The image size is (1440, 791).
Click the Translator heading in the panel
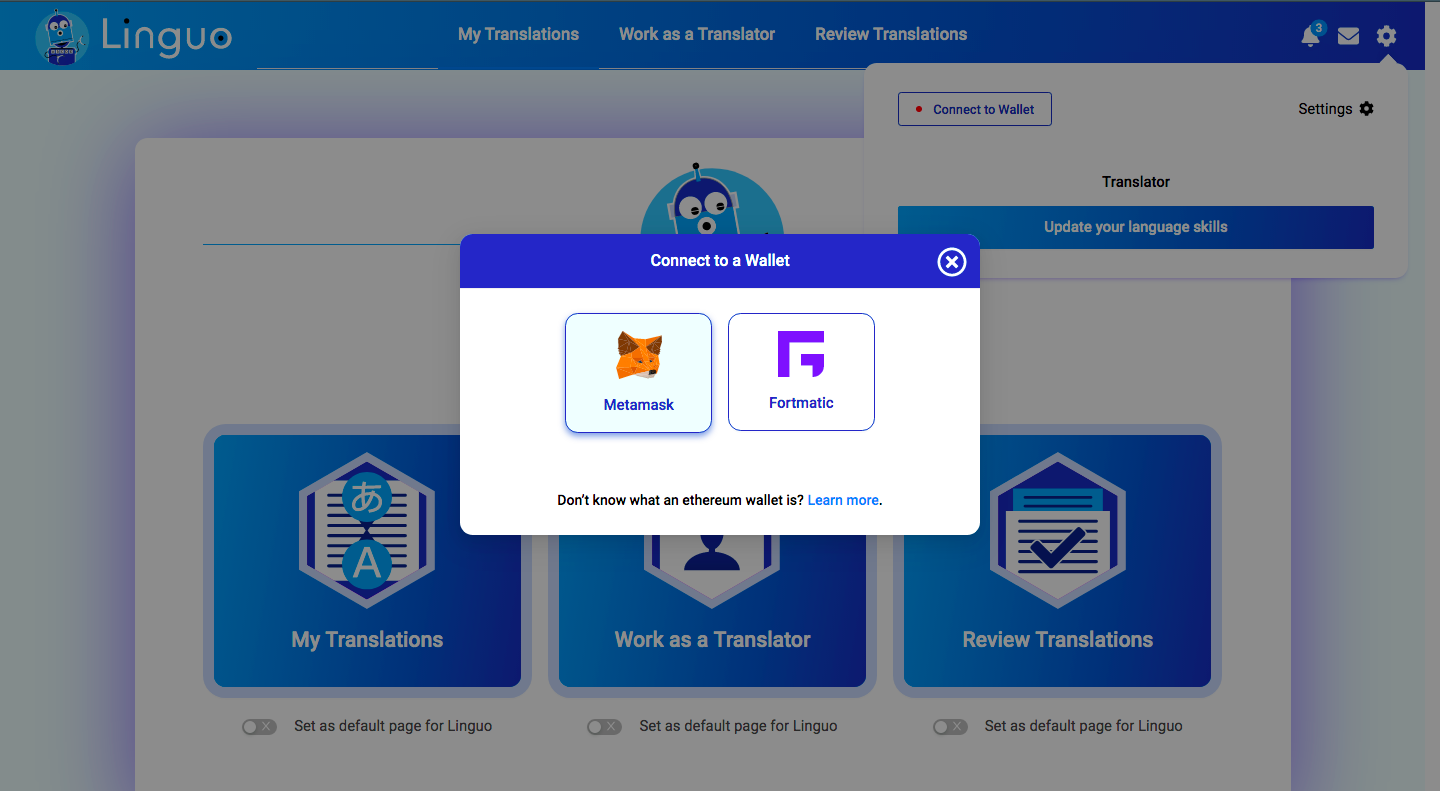tap(1136, 182)
